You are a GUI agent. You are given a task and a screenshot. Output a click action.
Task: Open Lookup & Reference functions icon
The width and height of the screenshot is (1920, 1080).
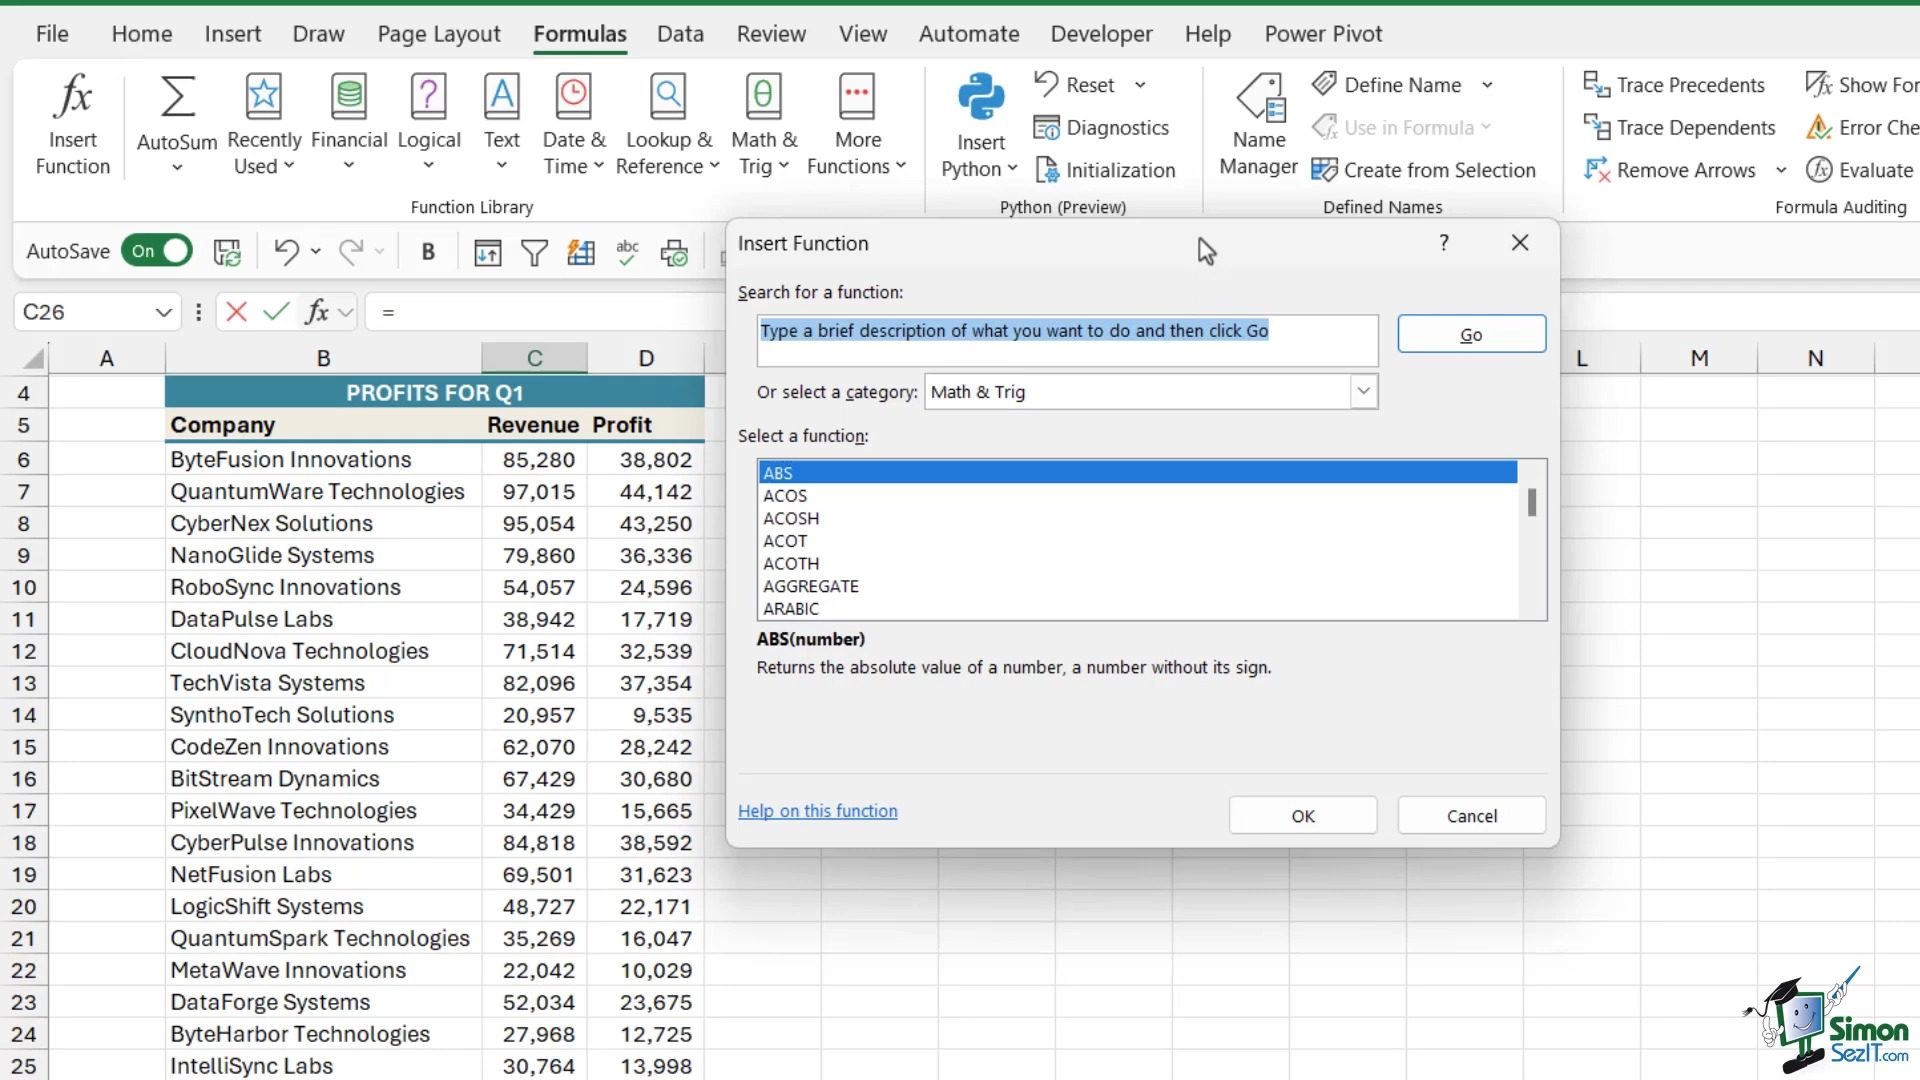(668, 97)
